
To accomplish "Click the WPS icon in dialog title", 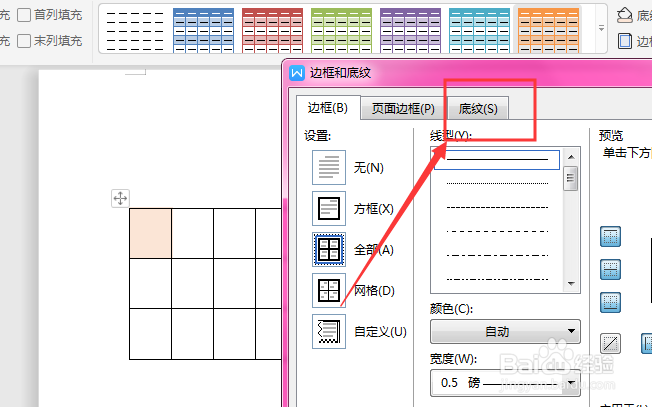I will point(297,73).
